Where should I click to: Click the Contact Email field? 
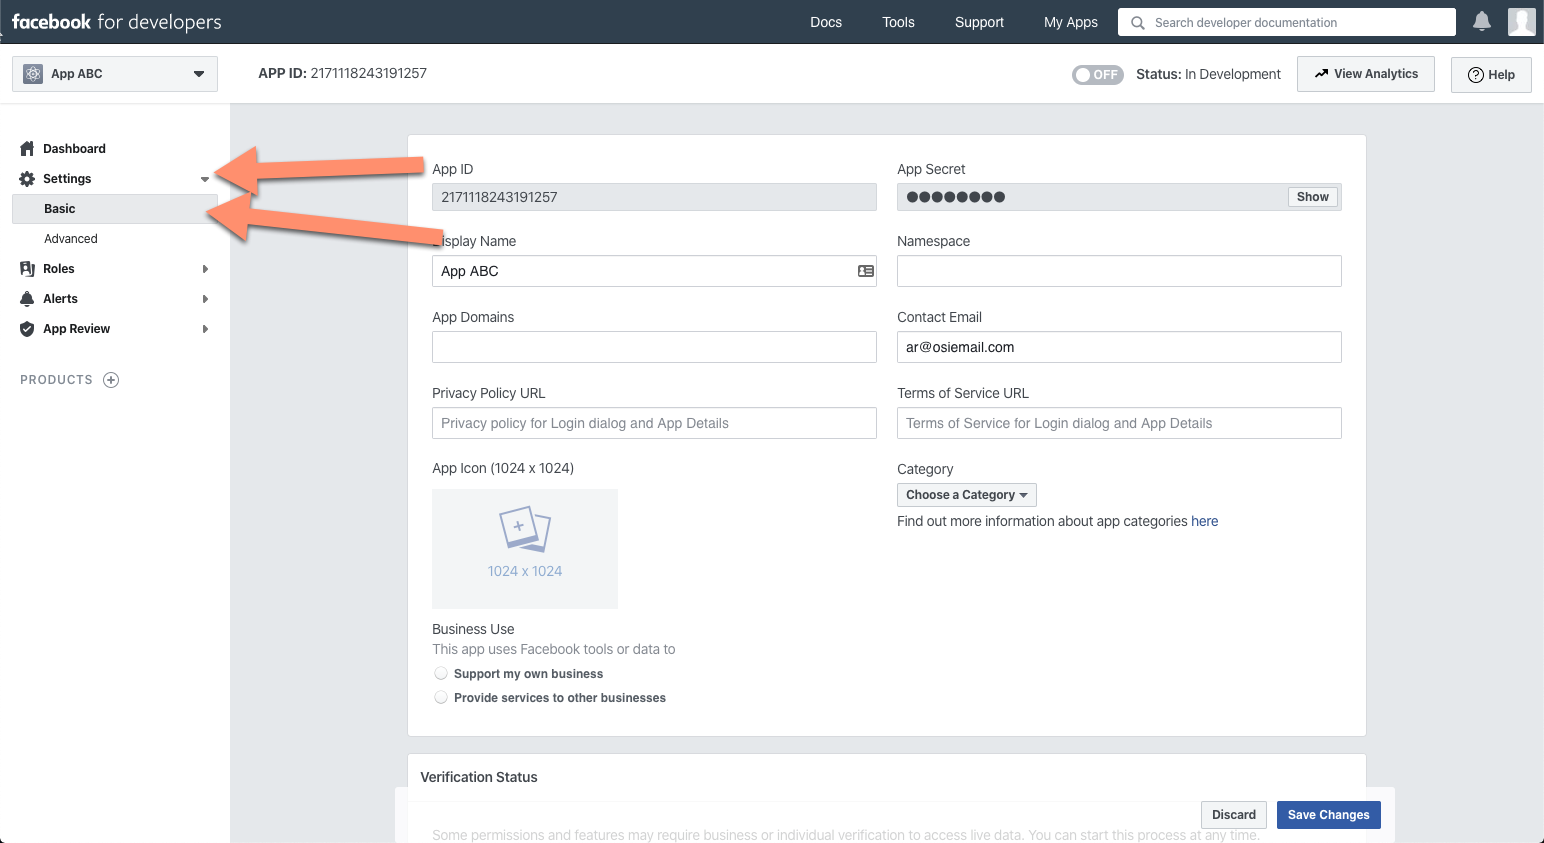click(x=1119, y=347)
